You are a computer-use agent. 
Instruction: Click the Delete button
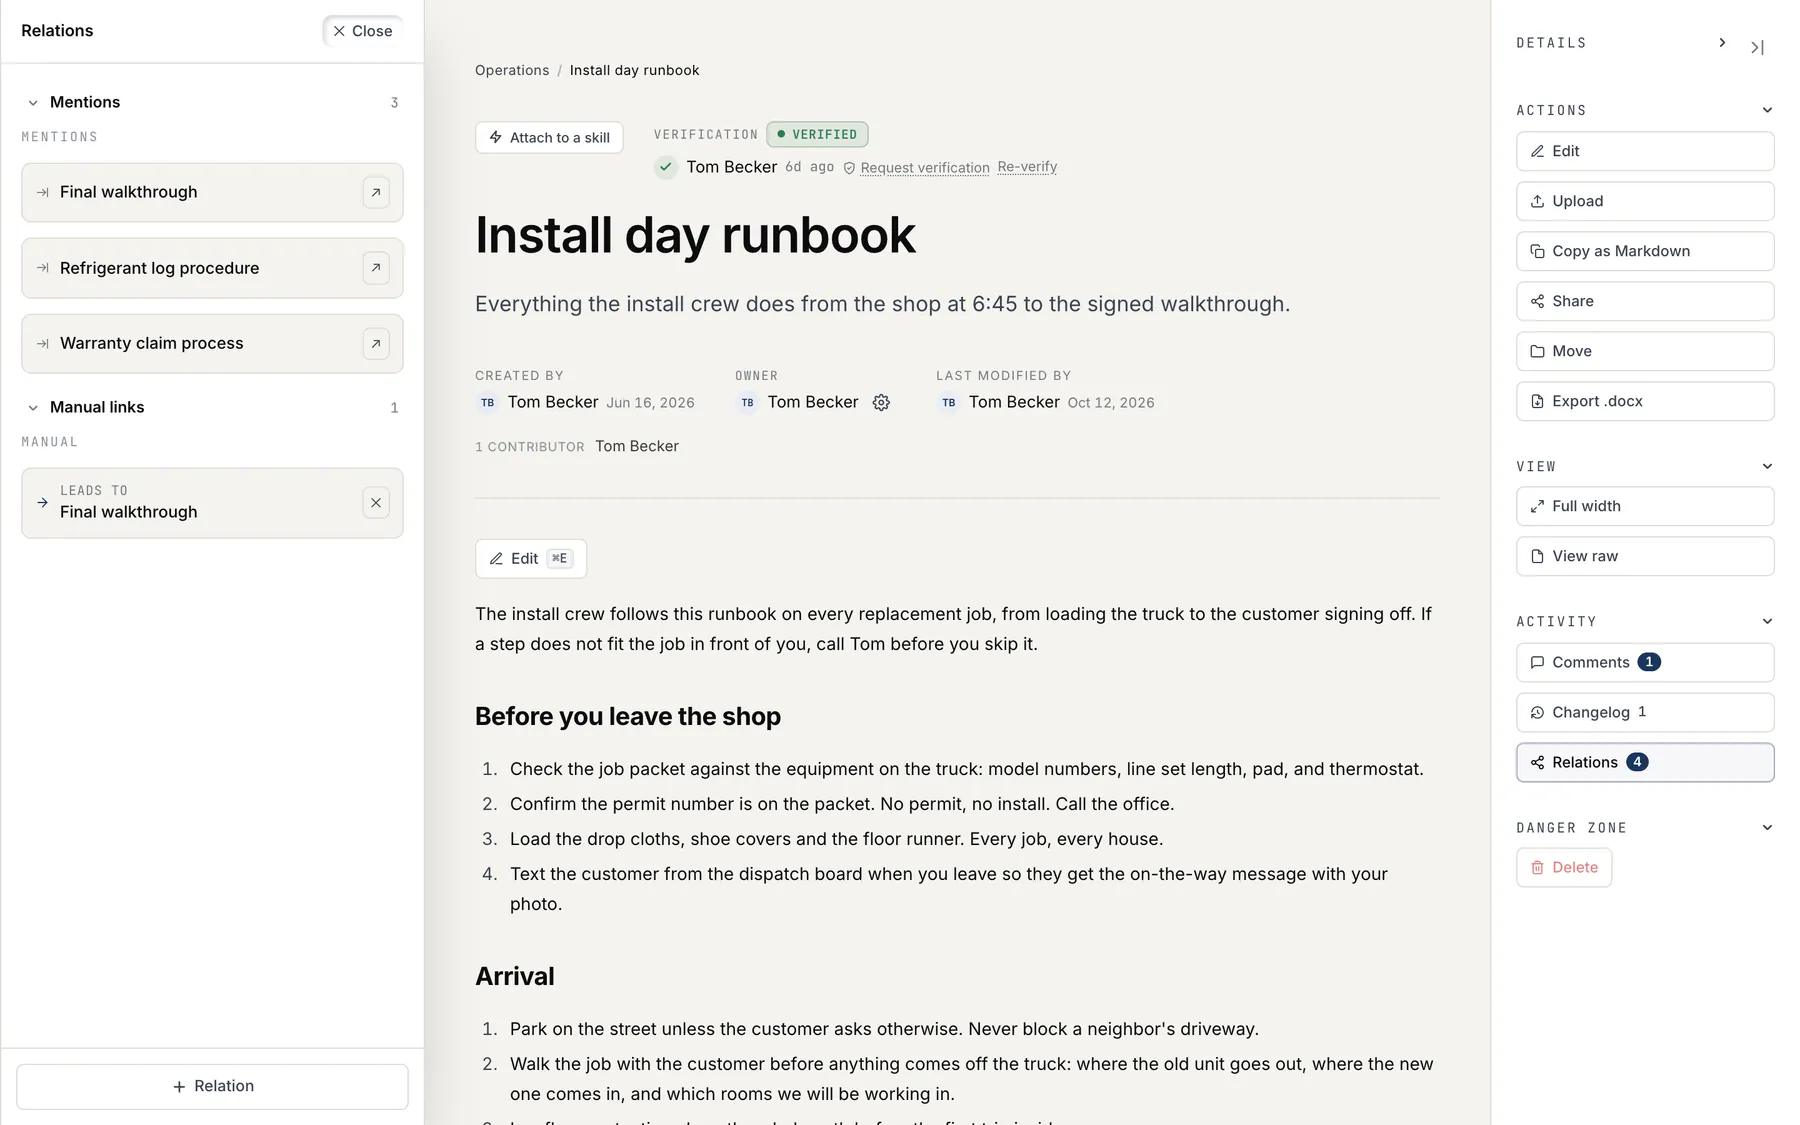click(x=1564, y=867)
